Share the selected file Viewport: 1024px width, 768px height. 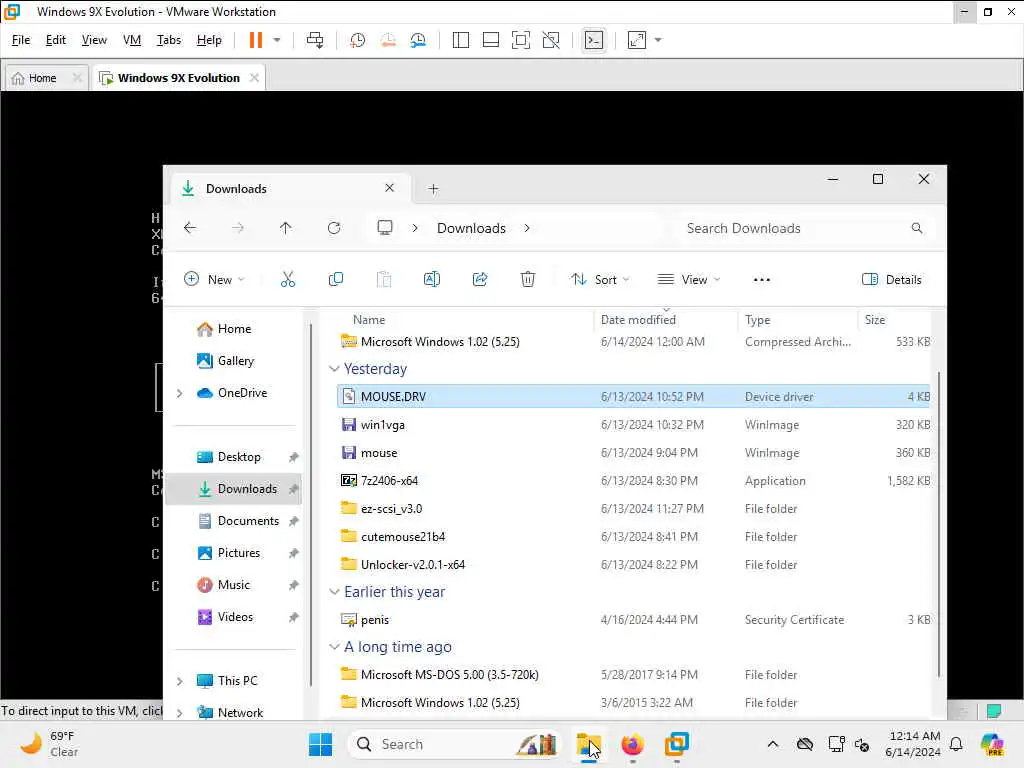point(480,280)
